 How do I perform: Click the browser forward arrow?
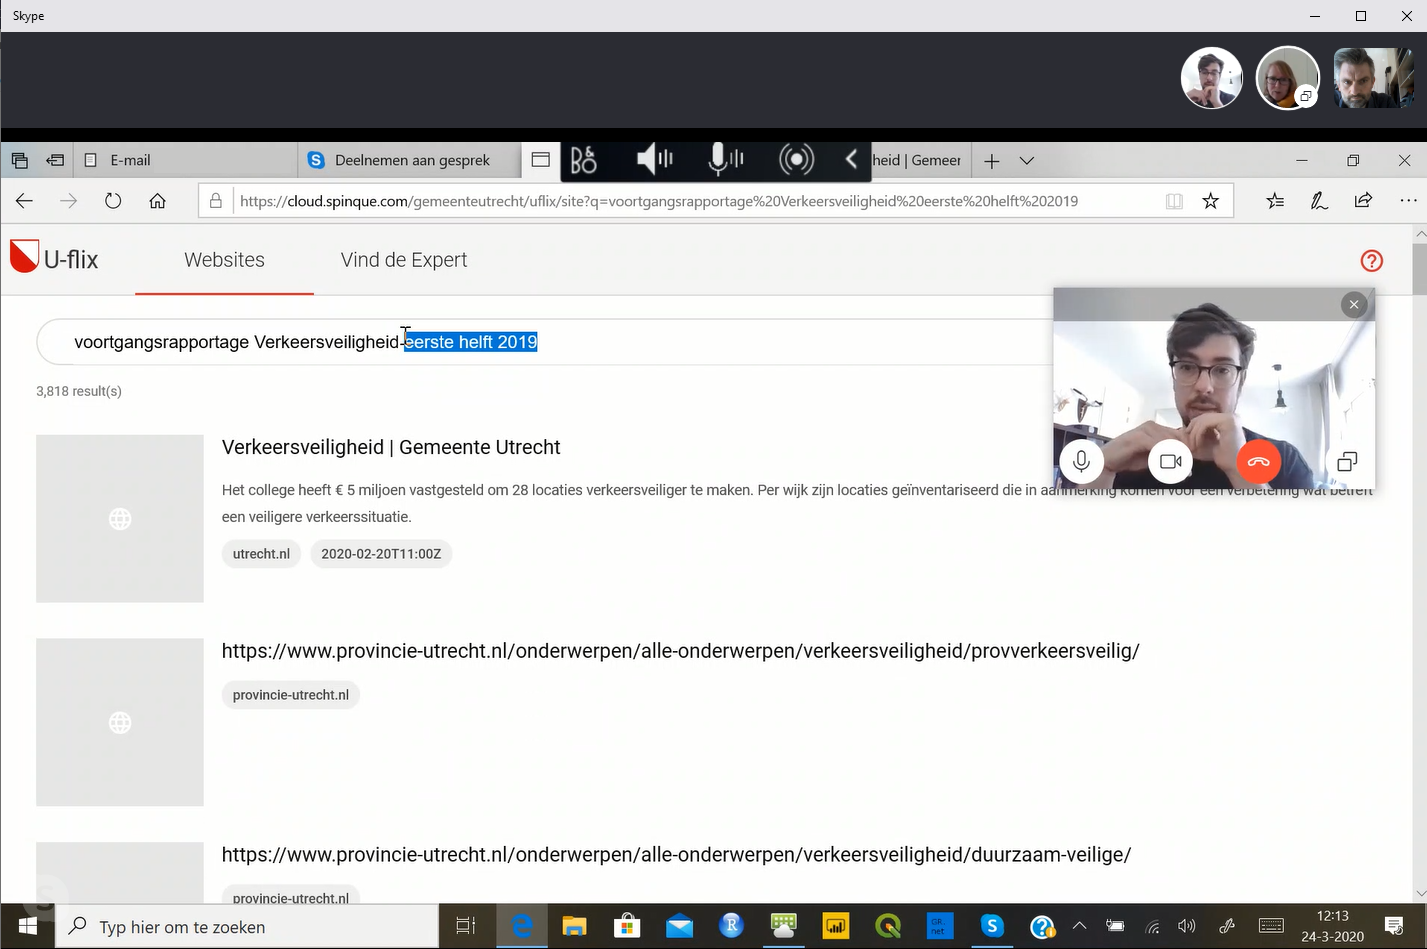coord(68,201)
